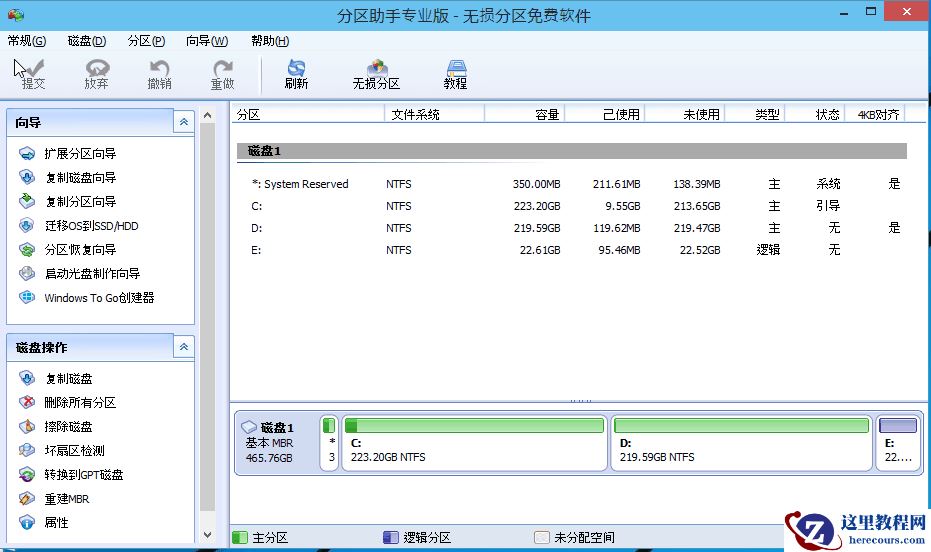Click the 坏扇区检测 icon
931x552 pixels.
[27, 451]
